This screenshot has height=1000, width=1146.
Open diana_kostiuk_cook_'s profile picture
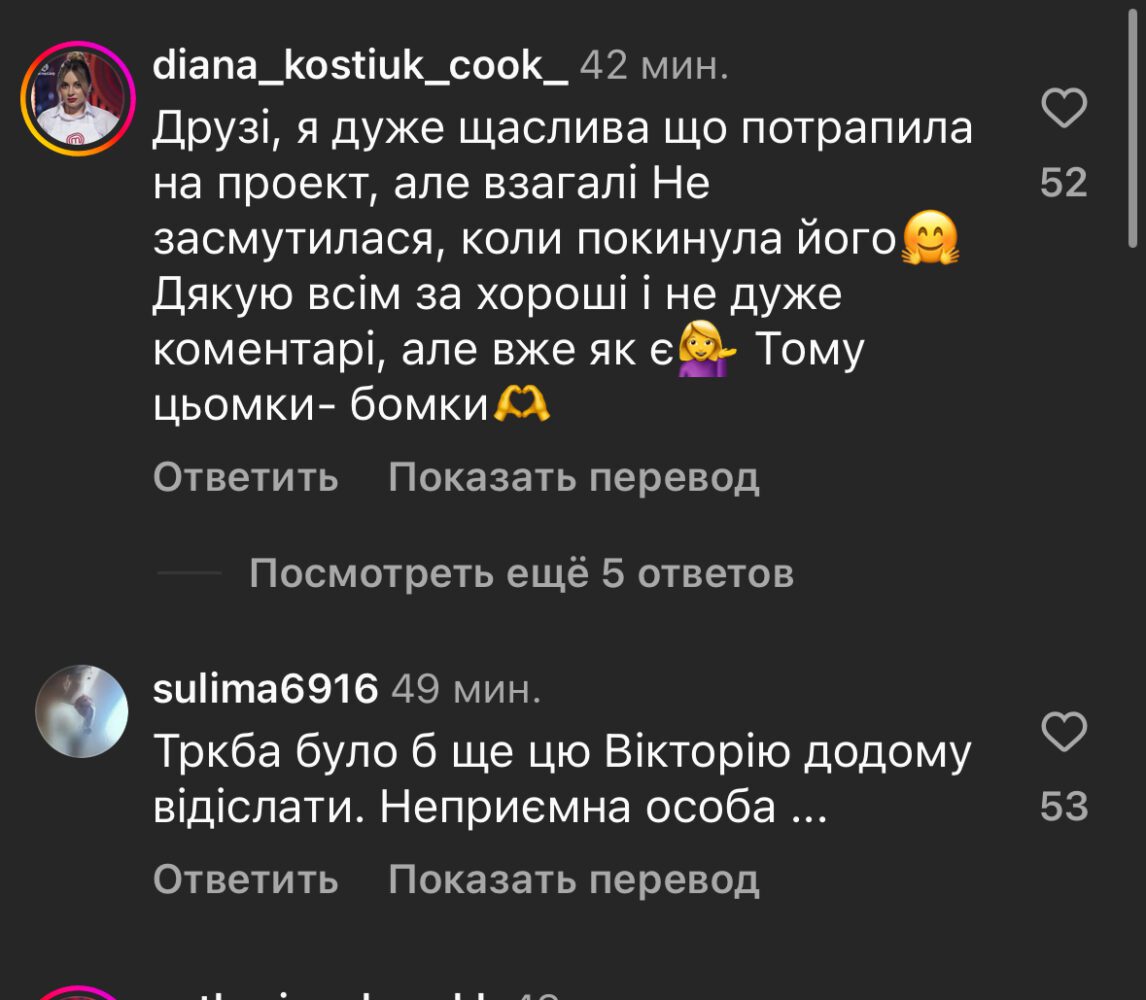pyautogui.click(x=78, y=99)
